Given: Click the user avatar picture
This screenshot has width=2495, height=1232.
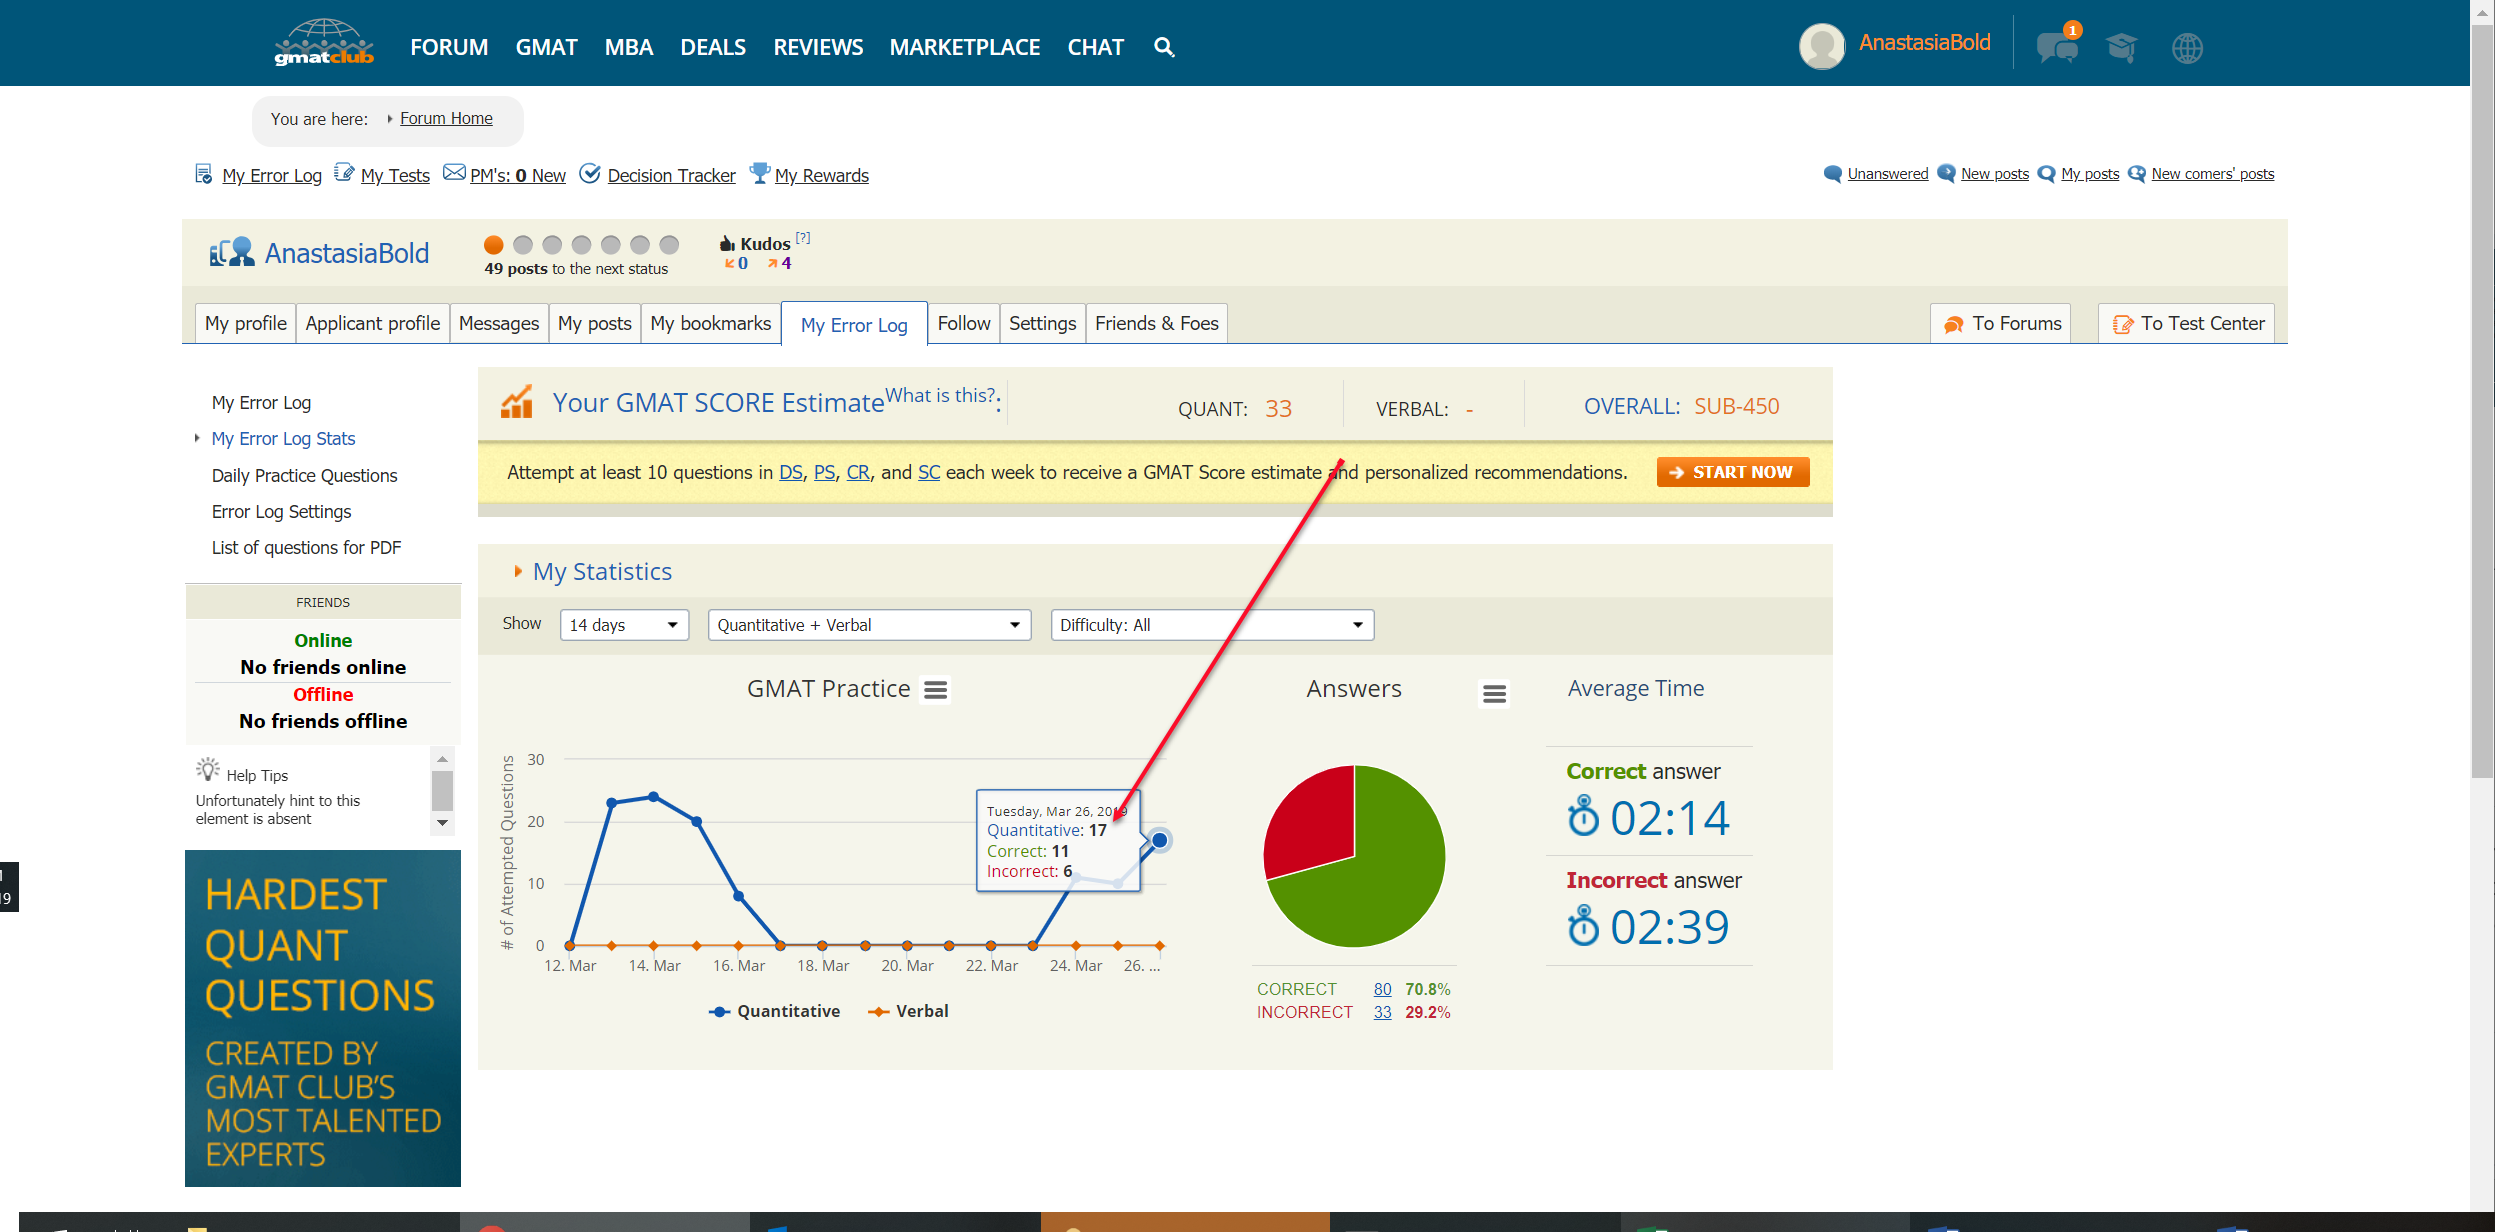Looking at the screenshot, I should click(x=1821, y=46).
